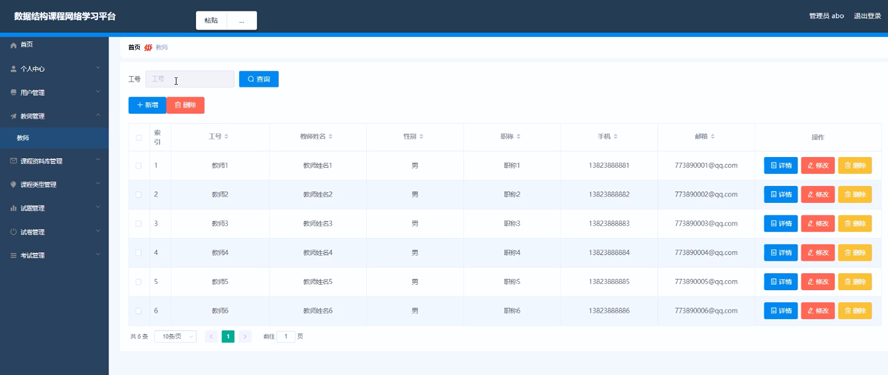Open the 考试管理 sidebar menu
888x375 pixels.
click(x=54, y=255)
